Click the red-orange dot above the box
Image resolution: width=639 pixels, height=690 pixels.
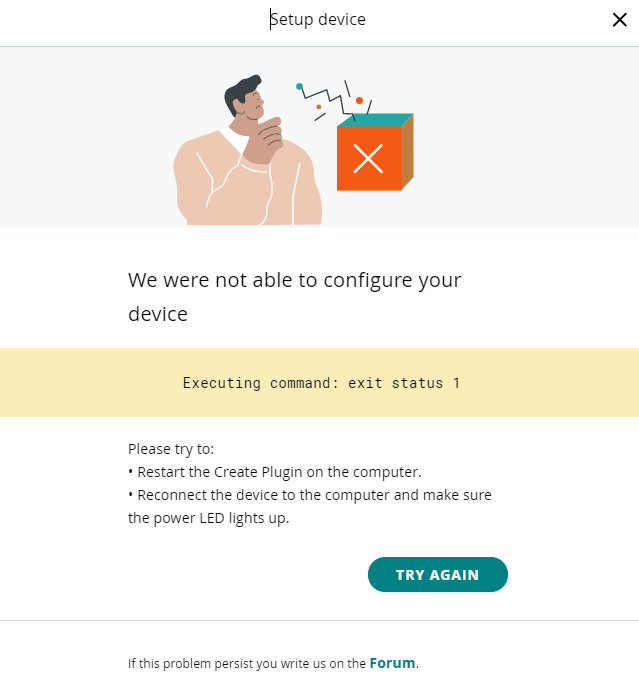click(359, 100)
